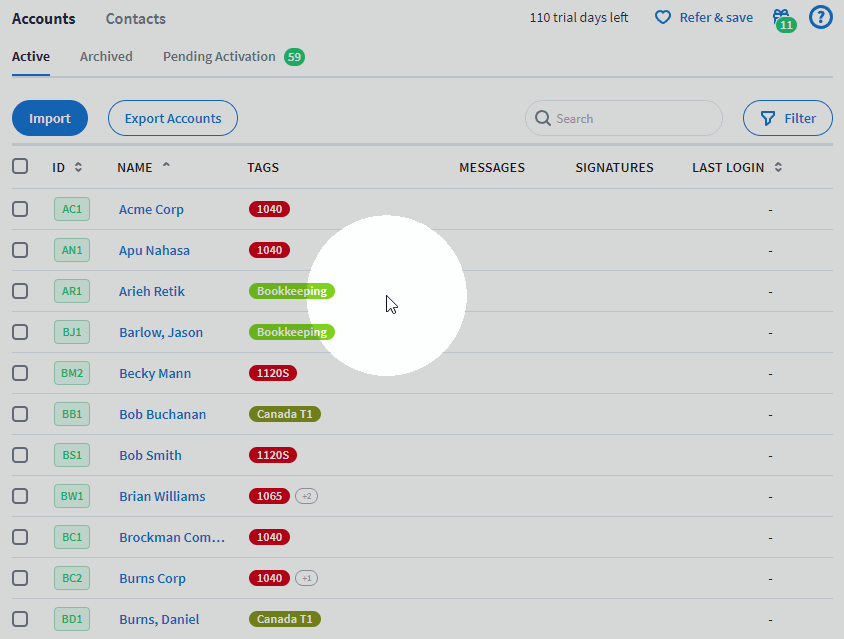Sort by LAST LOGIN column arrows
The height and width of the screenshot is (639, 844).
(x=778, y=167)
